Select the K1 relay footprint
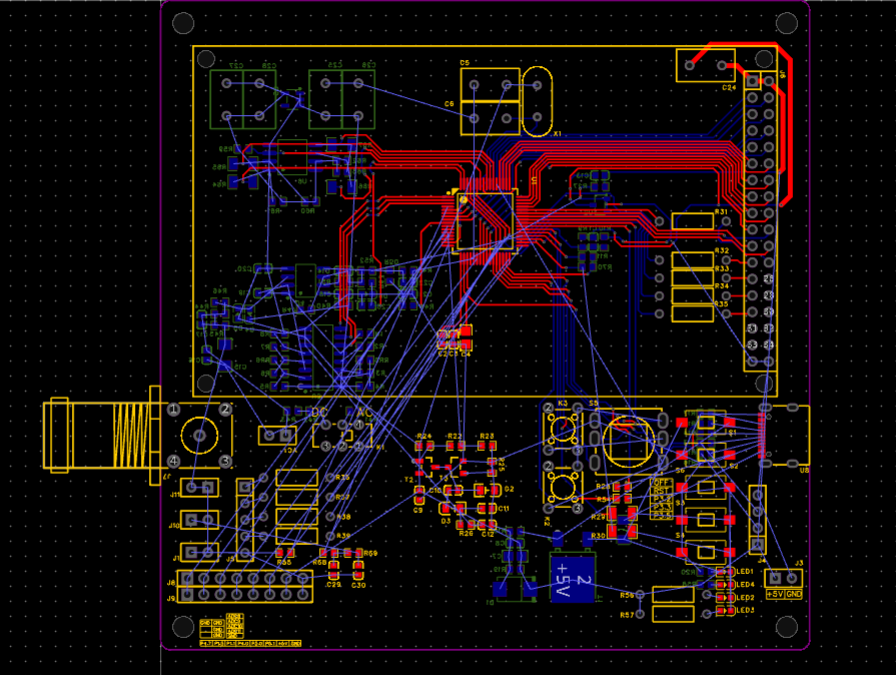 point(342,435)
